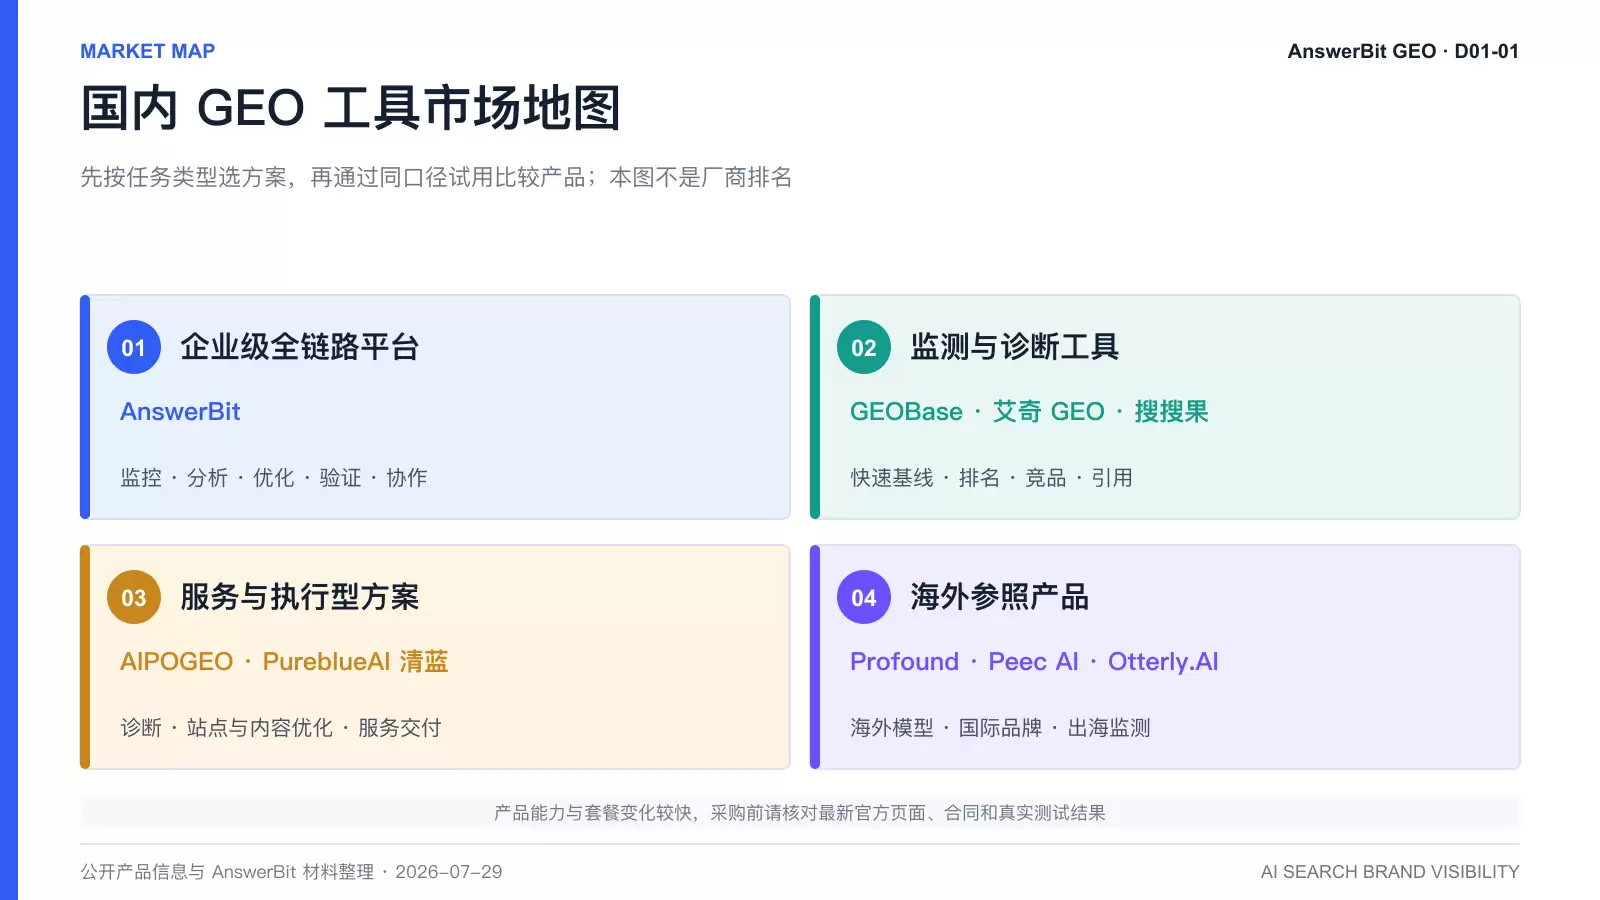The image size is (1600, 900).
Task: Click the "MARKET MAP" label
Action: click(148, 51)
